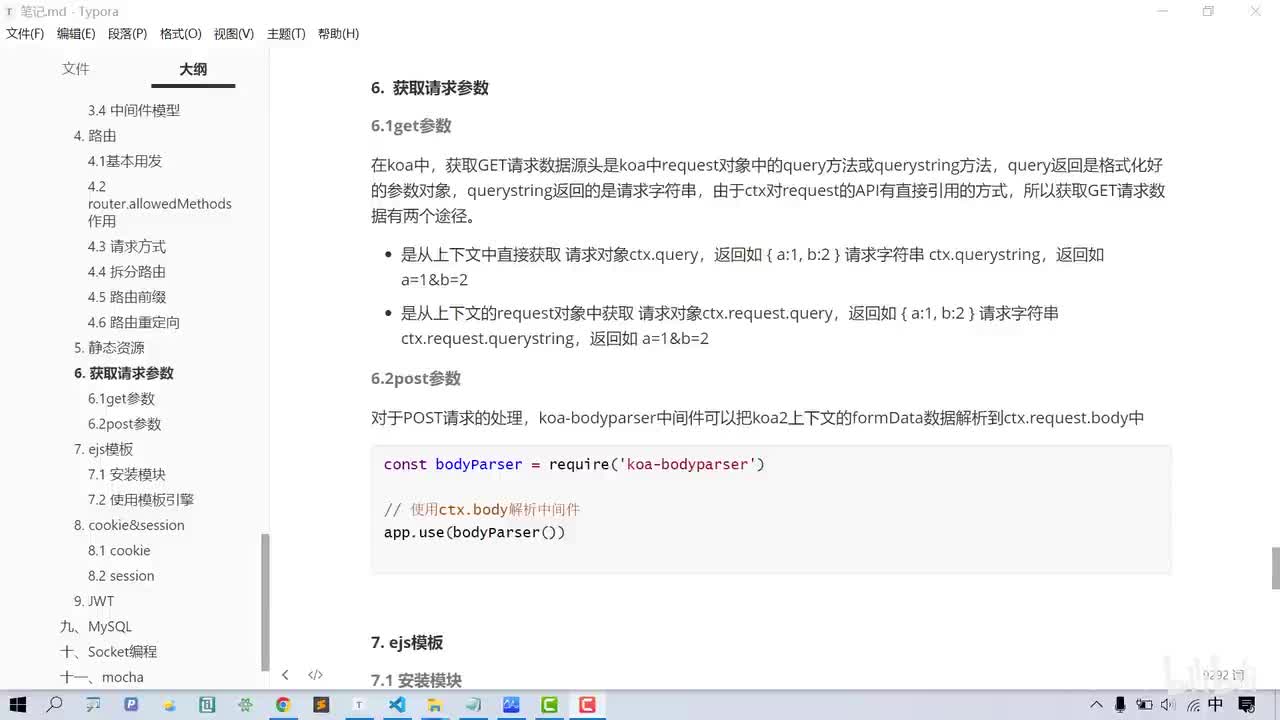
Task: Open the 帮助(H) menu
Action: [338, 34]
